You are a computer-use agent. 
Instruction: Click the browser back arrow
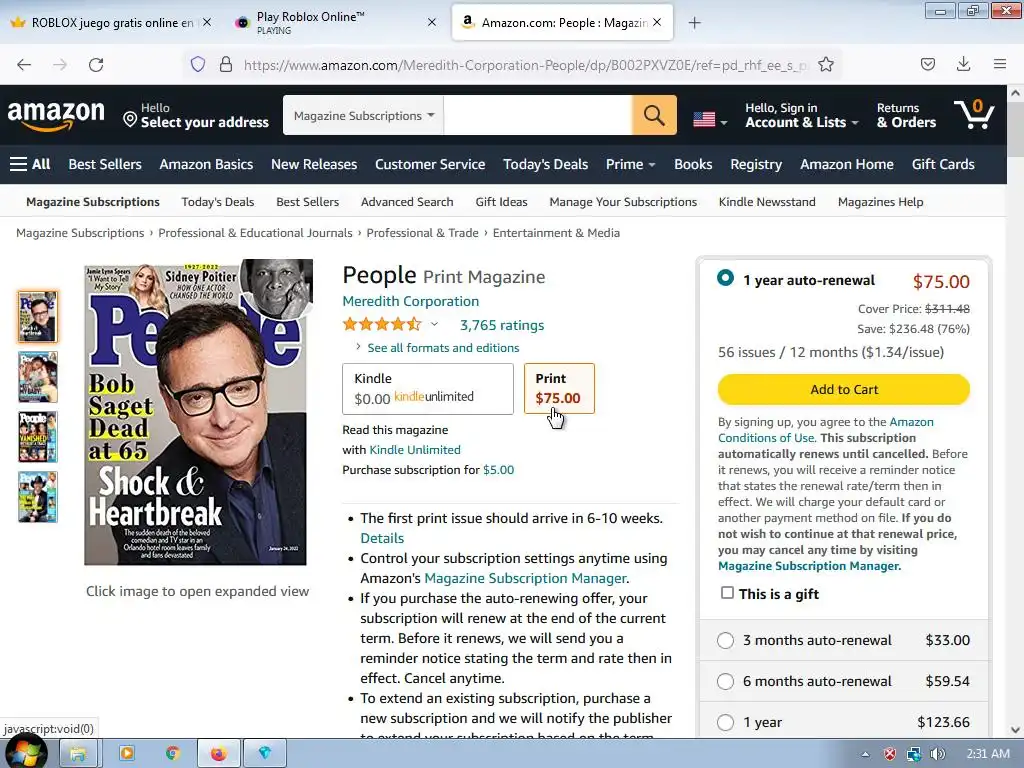pyautogui.click(x=24, y=65)
